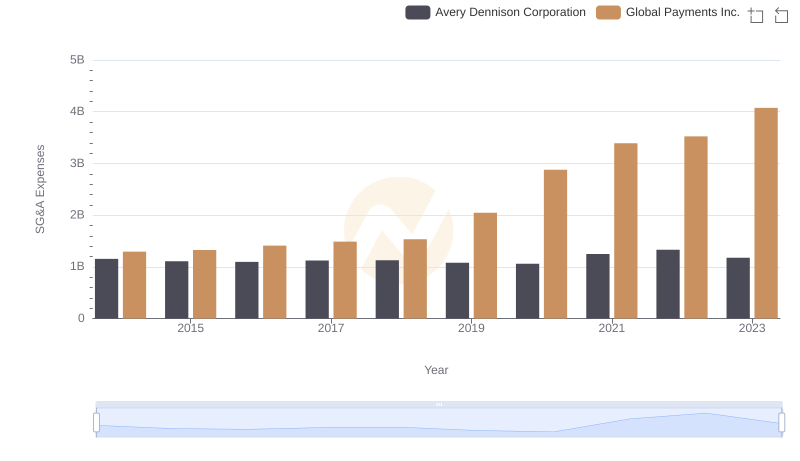This screenshot has height=461, width=800.
Task: Click the 3B y-axis label
Action: click(78, 163)
